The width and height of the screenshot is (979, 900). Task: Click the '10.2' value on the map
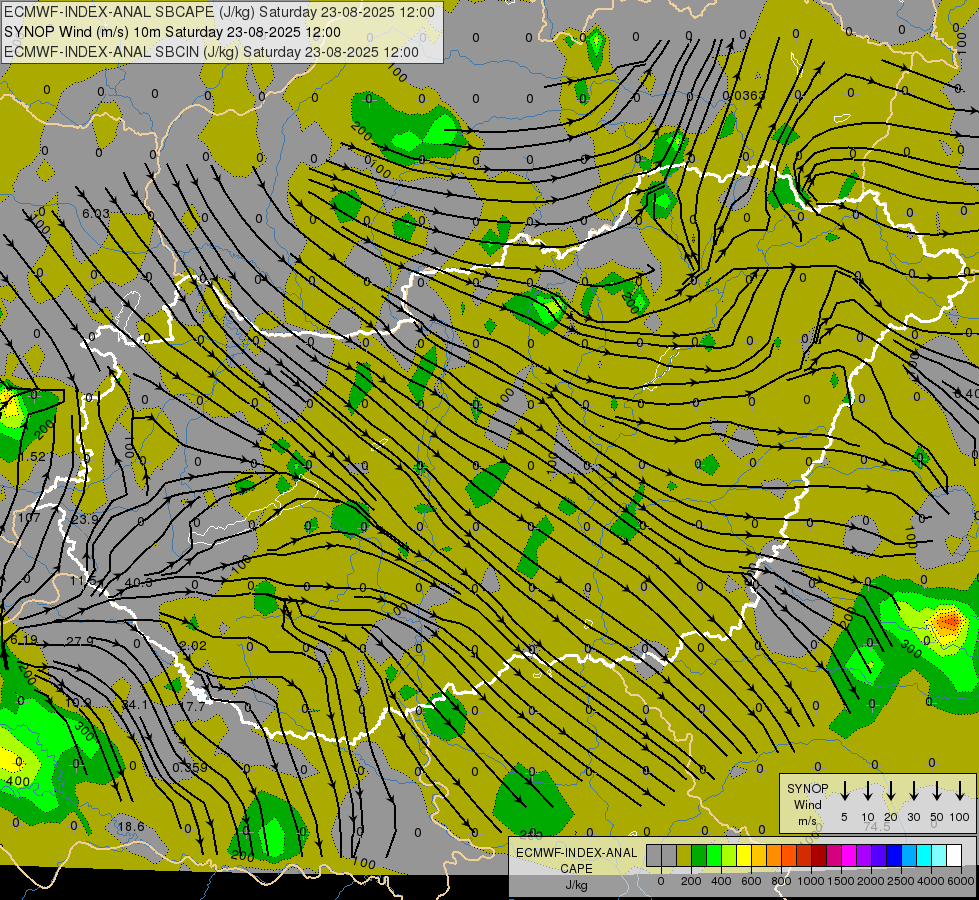tap(78, 703)
